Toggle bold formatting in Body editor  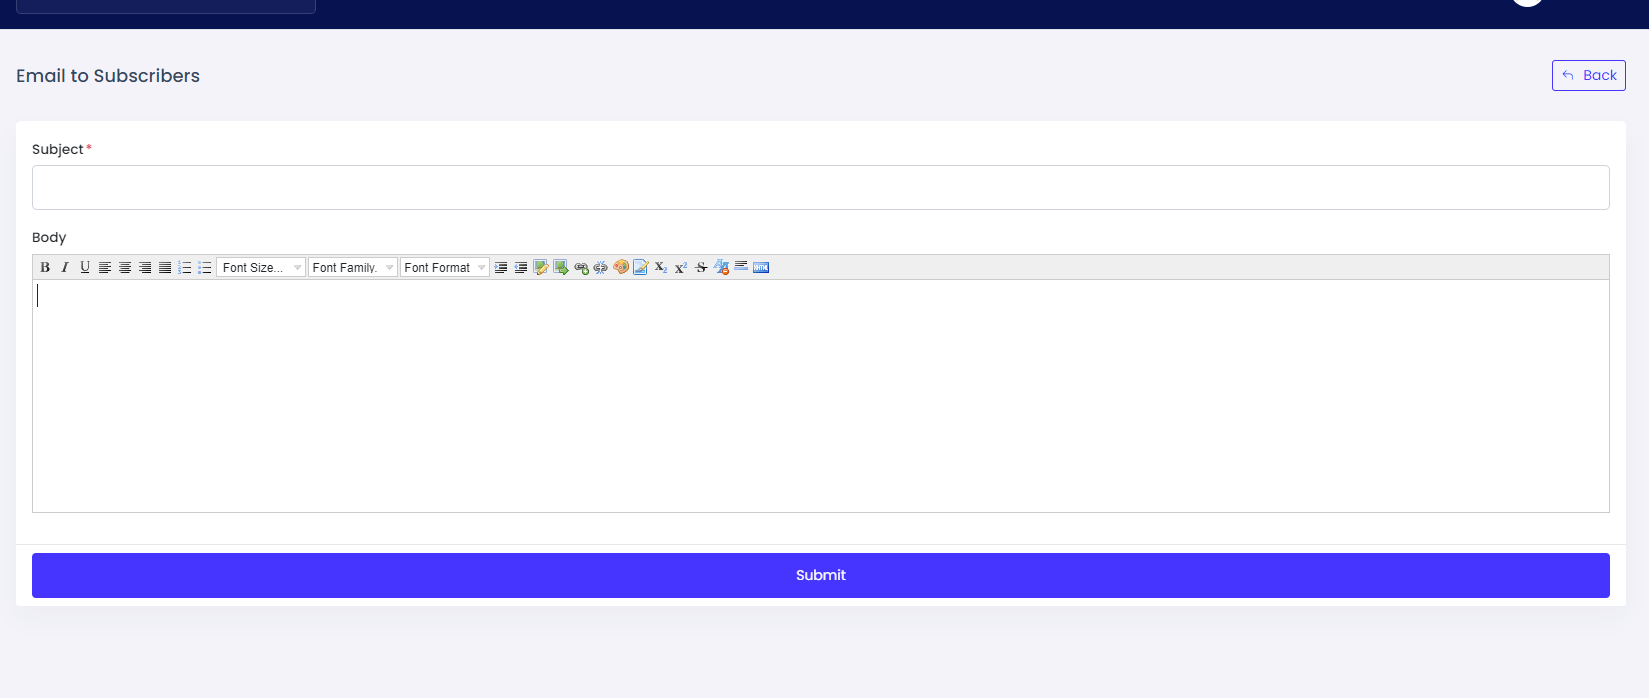45,267
